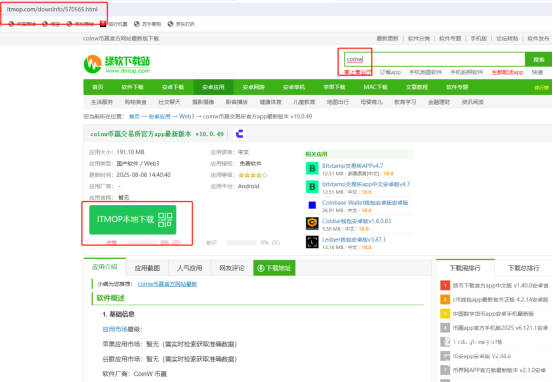Viewport: 553px width, 382px height.
Task: Open the 币界网APP官方版 v2.3.0 ranking entry
Action: click(499, 370)
